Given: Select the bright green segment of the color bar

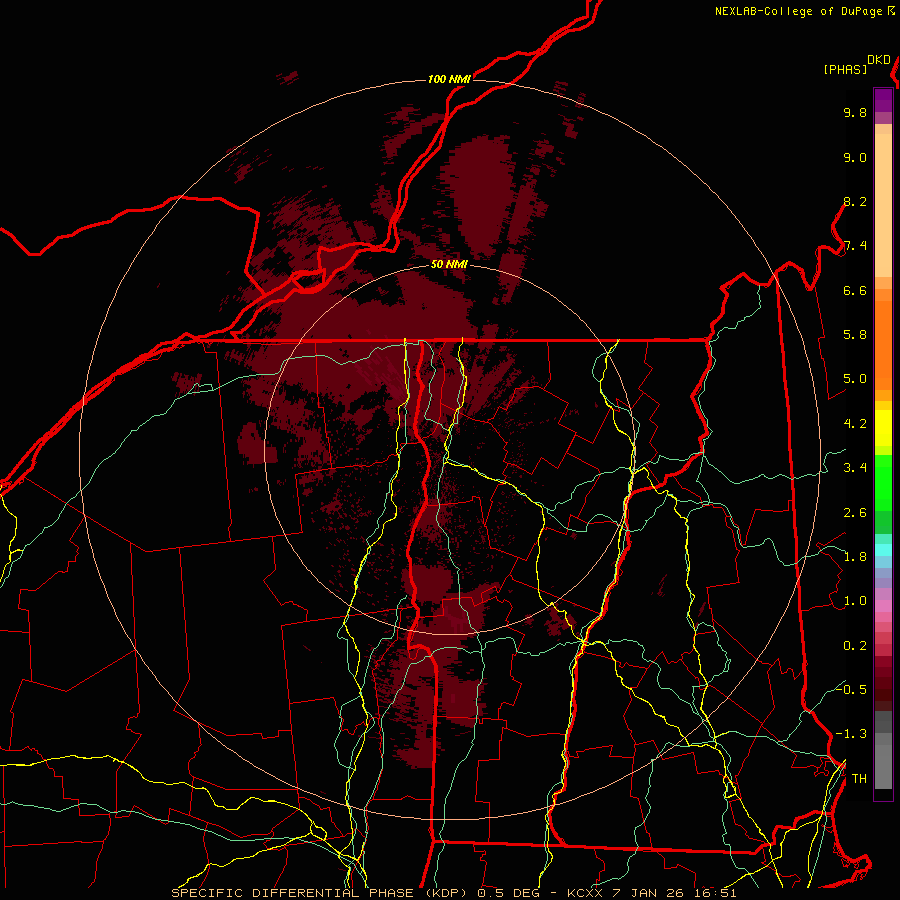Looking at the screenshot, I should 883,482.
